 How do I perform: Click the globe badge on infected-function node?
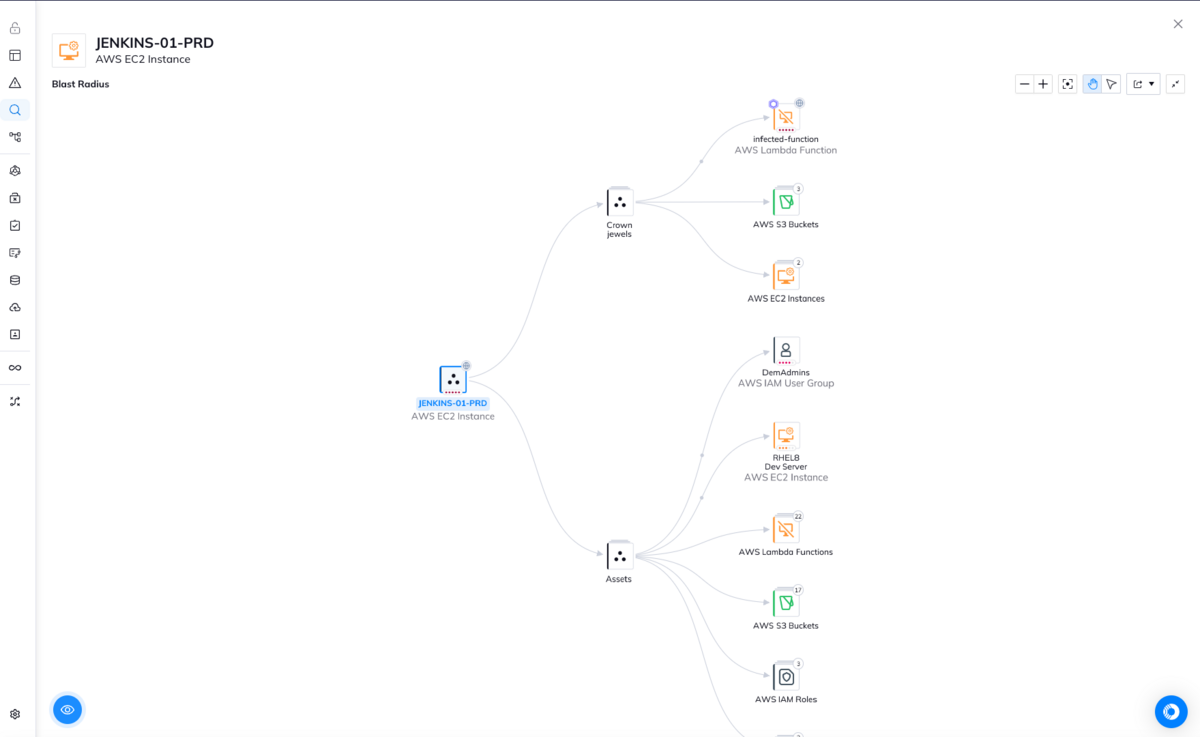pyautogui.click(x=799, y=103)
